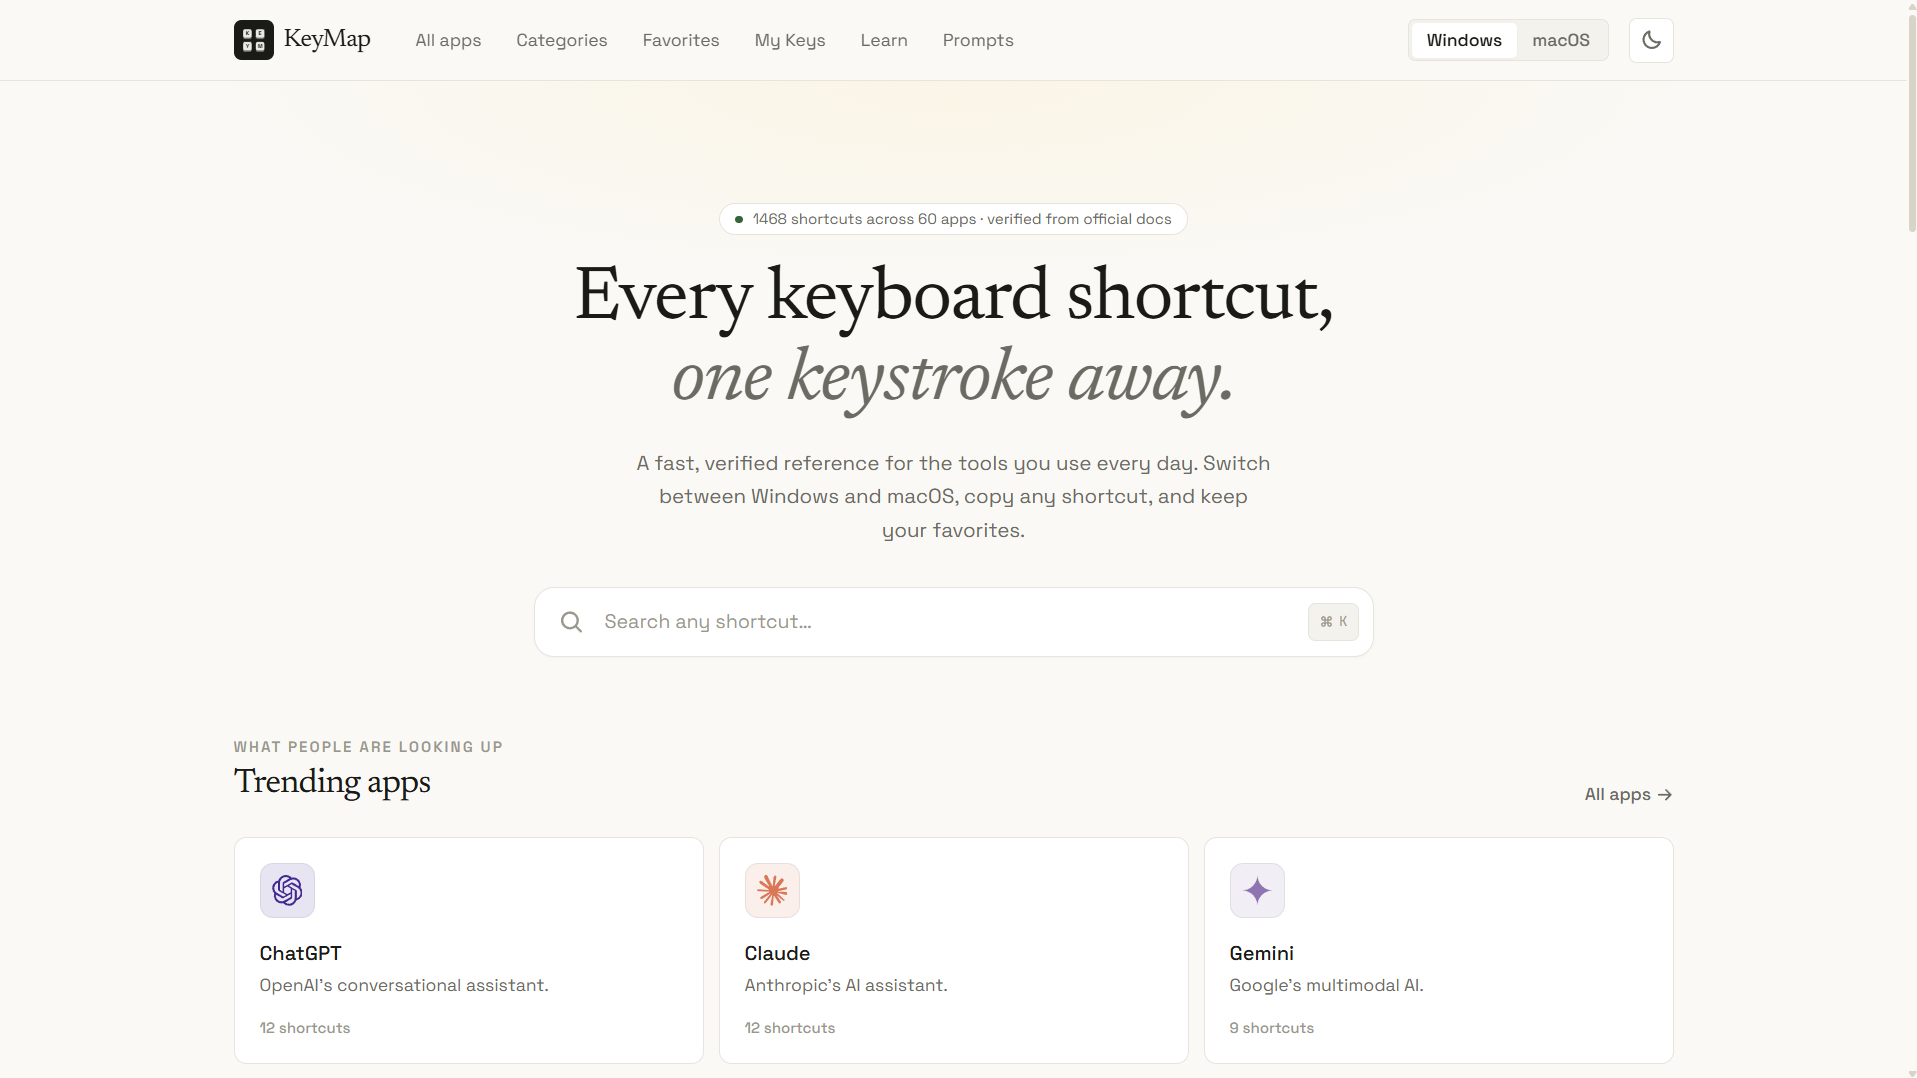Click the search magnifier icon
Viewport: 1917px width, 1078px height.
571,622
